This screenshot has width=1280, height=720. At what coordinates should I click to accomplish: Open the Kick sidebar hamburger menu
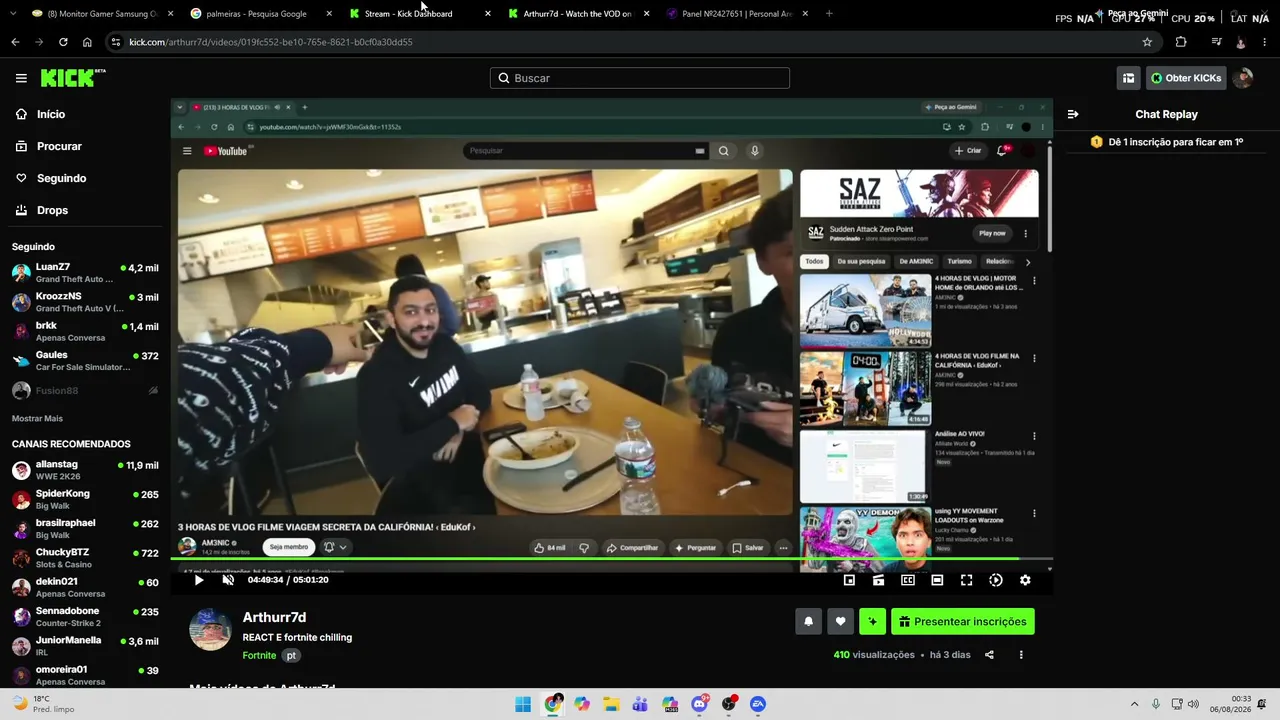[x=21, y=78]
